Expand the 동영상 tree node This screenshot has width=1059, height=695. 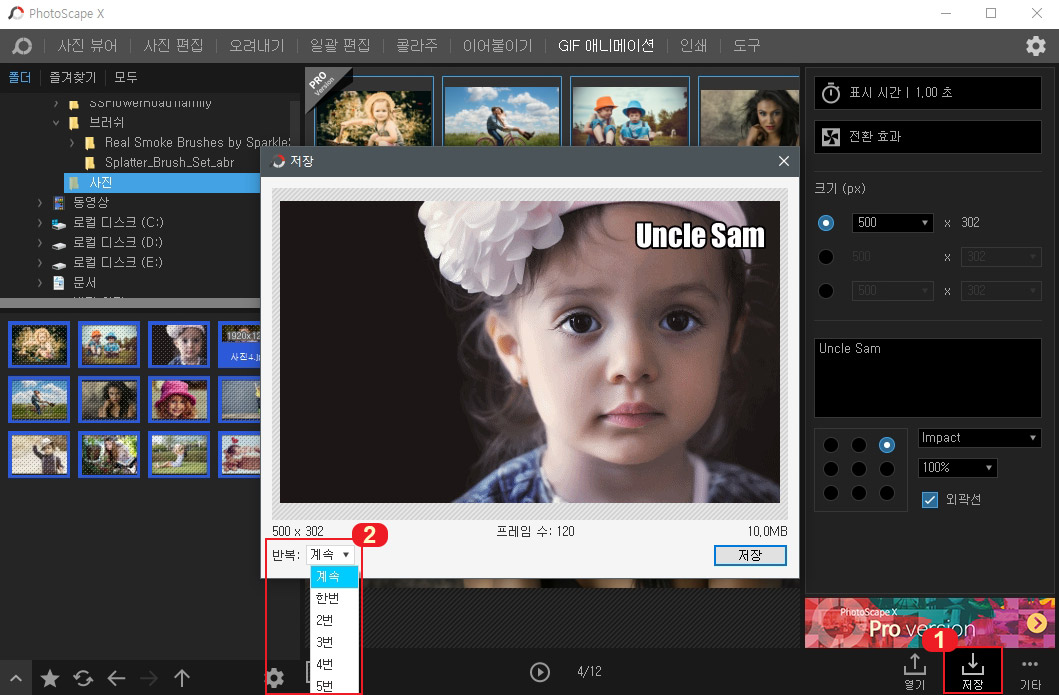[x=40, y=203]
